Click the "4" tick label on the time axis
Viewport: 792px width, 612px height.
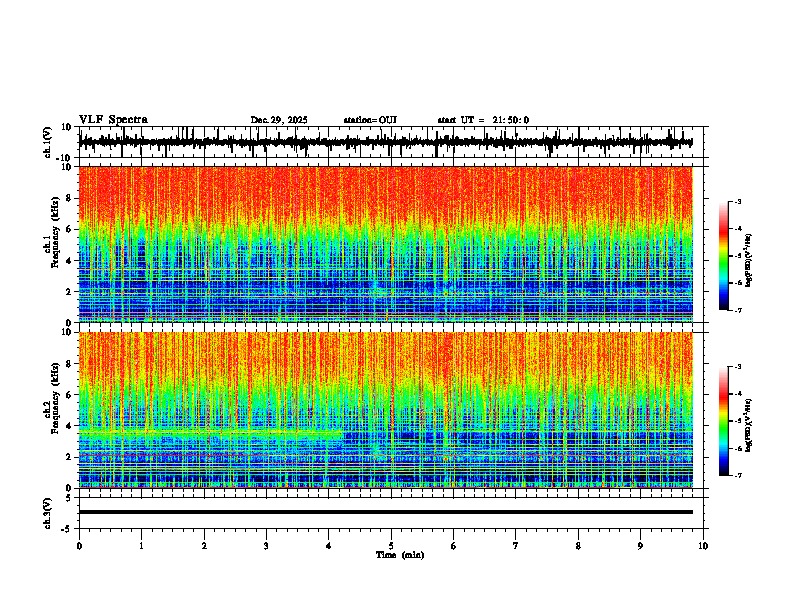click(x=329, y=546)
